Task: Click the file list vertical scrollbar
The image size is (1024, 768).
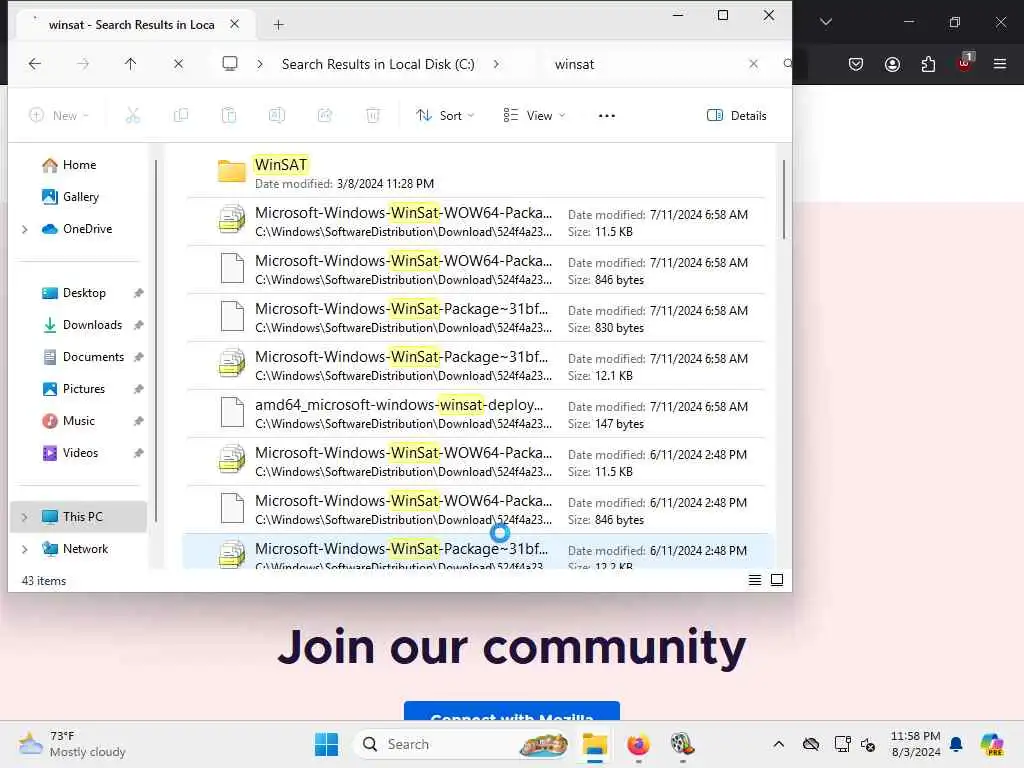Action: tap(784, 199)
